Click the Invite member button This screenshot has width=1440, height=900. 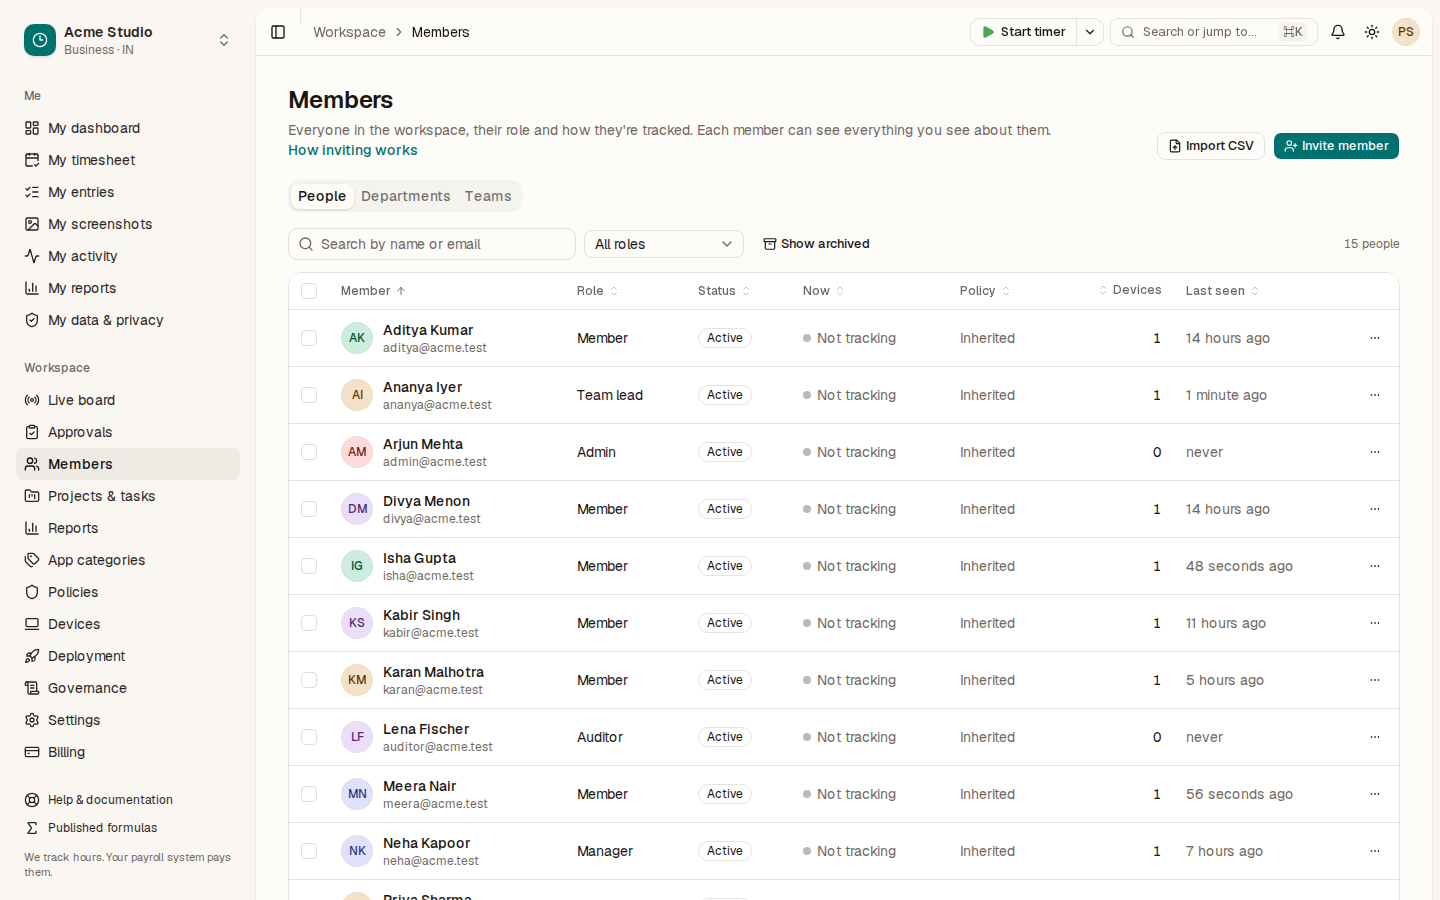pyautogui.click(x=1336, y=146)
